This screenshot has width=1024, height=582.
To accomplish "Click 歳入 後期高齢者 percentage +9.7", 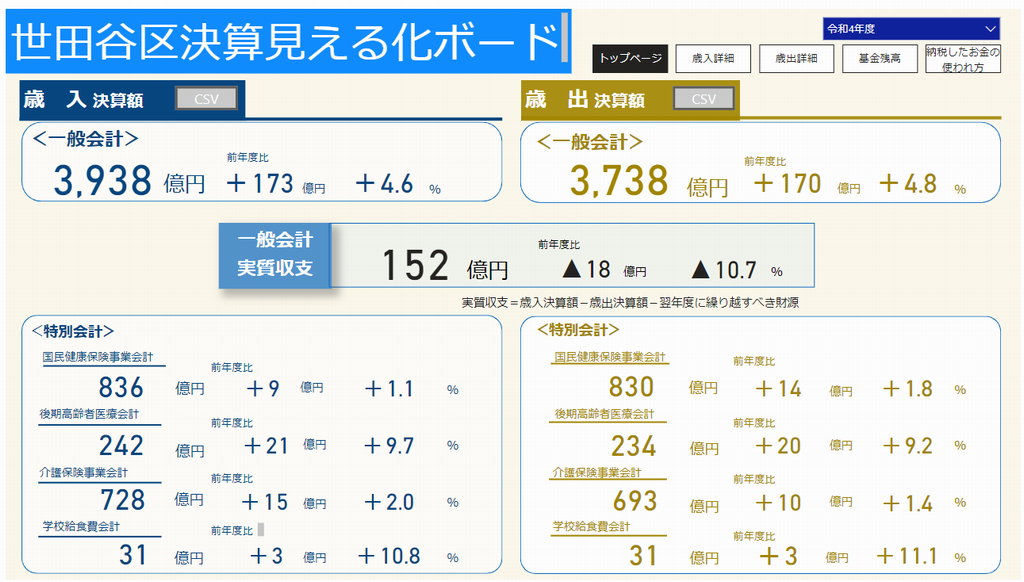I will tap(389, 445).
